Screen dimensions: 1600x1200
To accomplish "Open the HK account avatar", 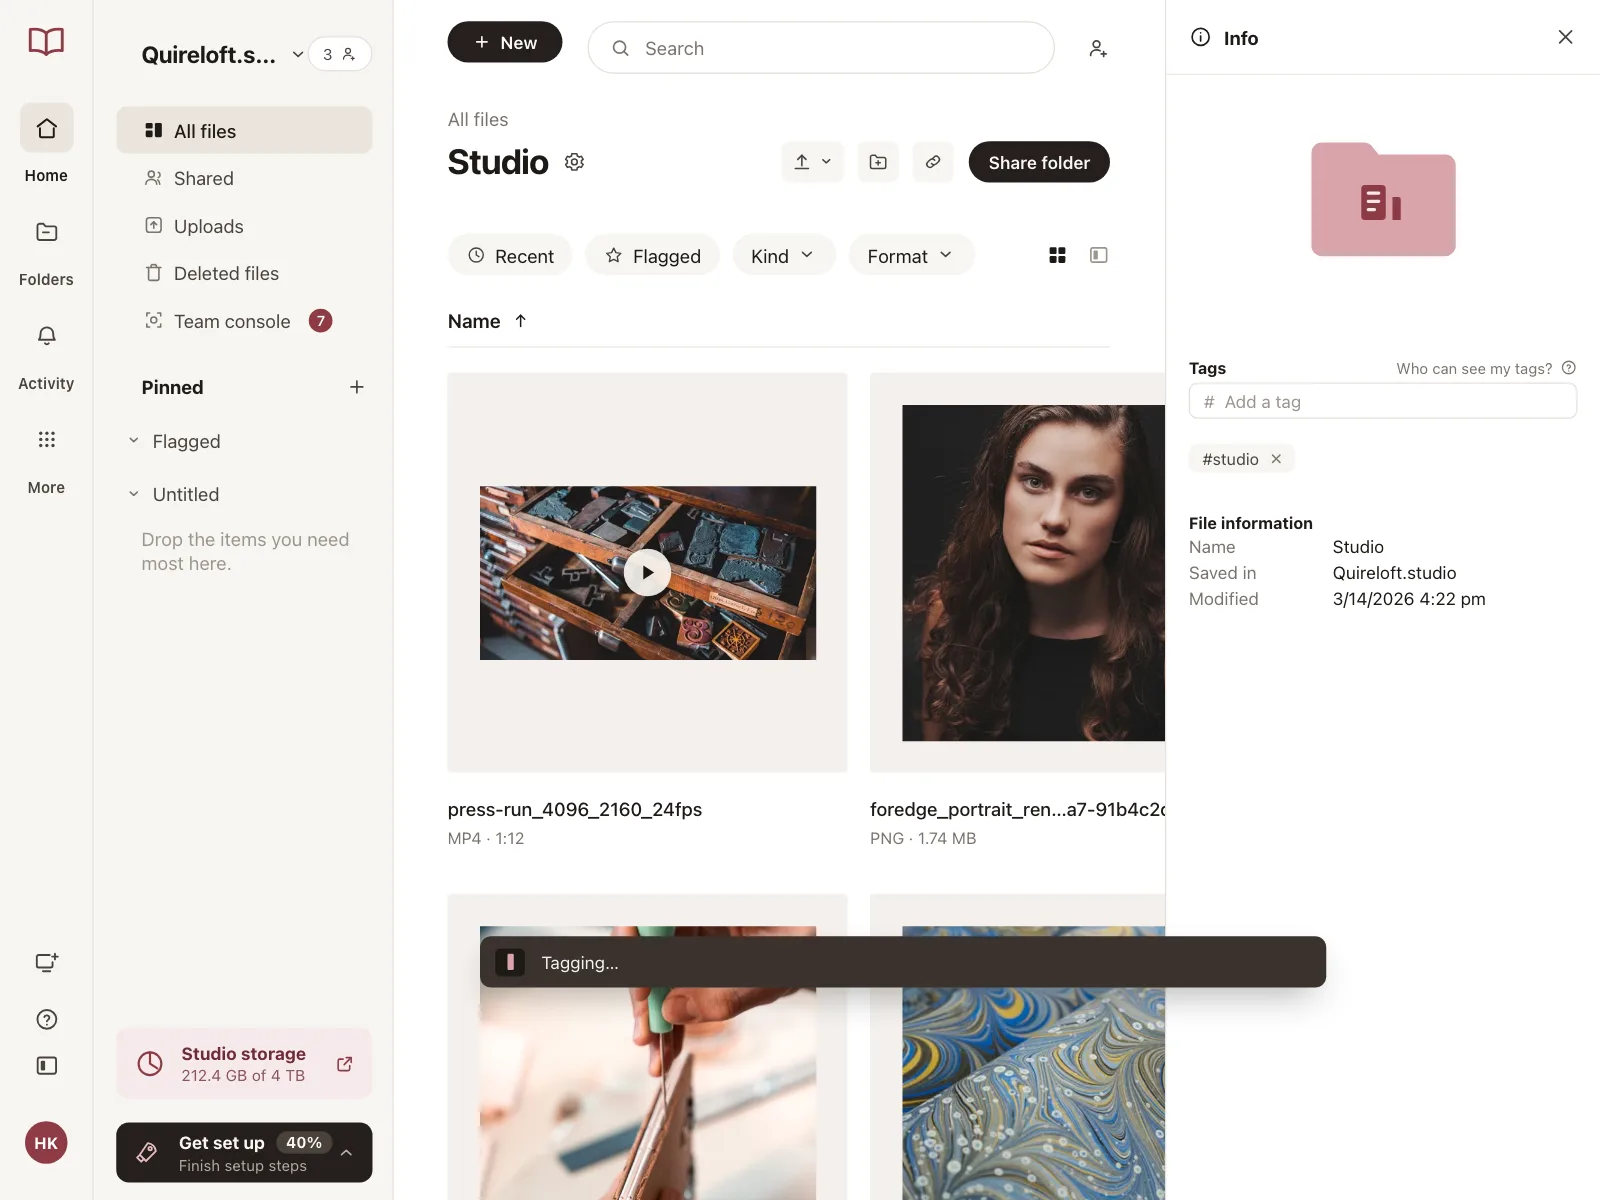I will [x=46, y=1143].
